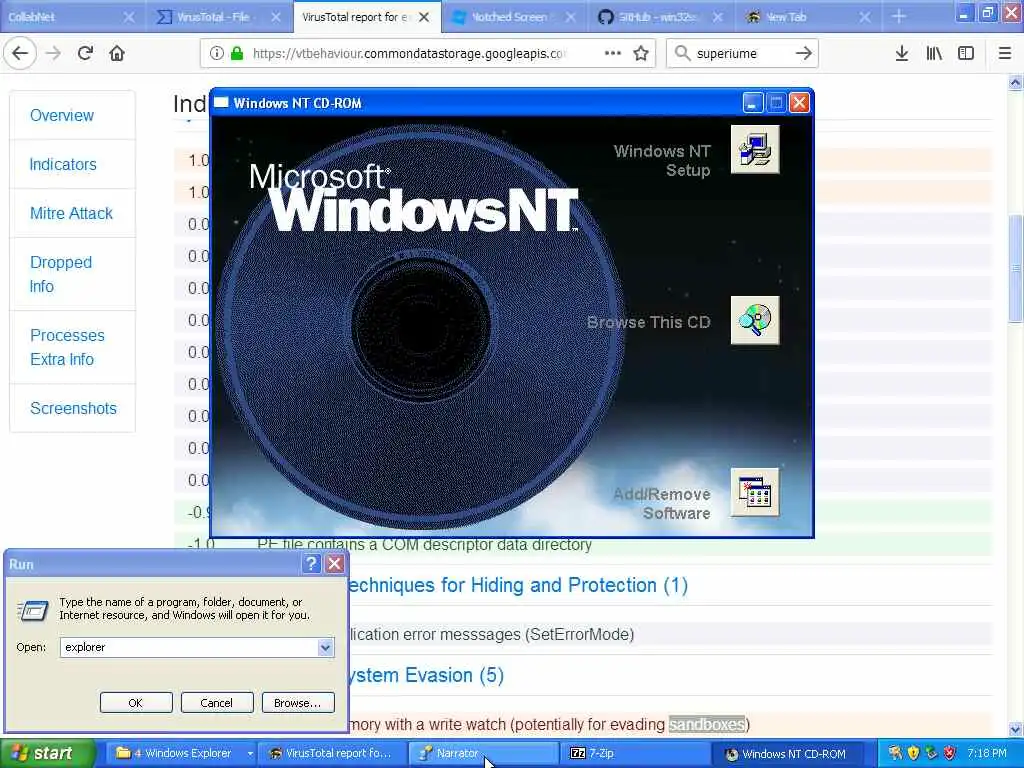Click the page scrollbar down arrow
This screenshot has height=768, width=1024.
(1016, 729)
